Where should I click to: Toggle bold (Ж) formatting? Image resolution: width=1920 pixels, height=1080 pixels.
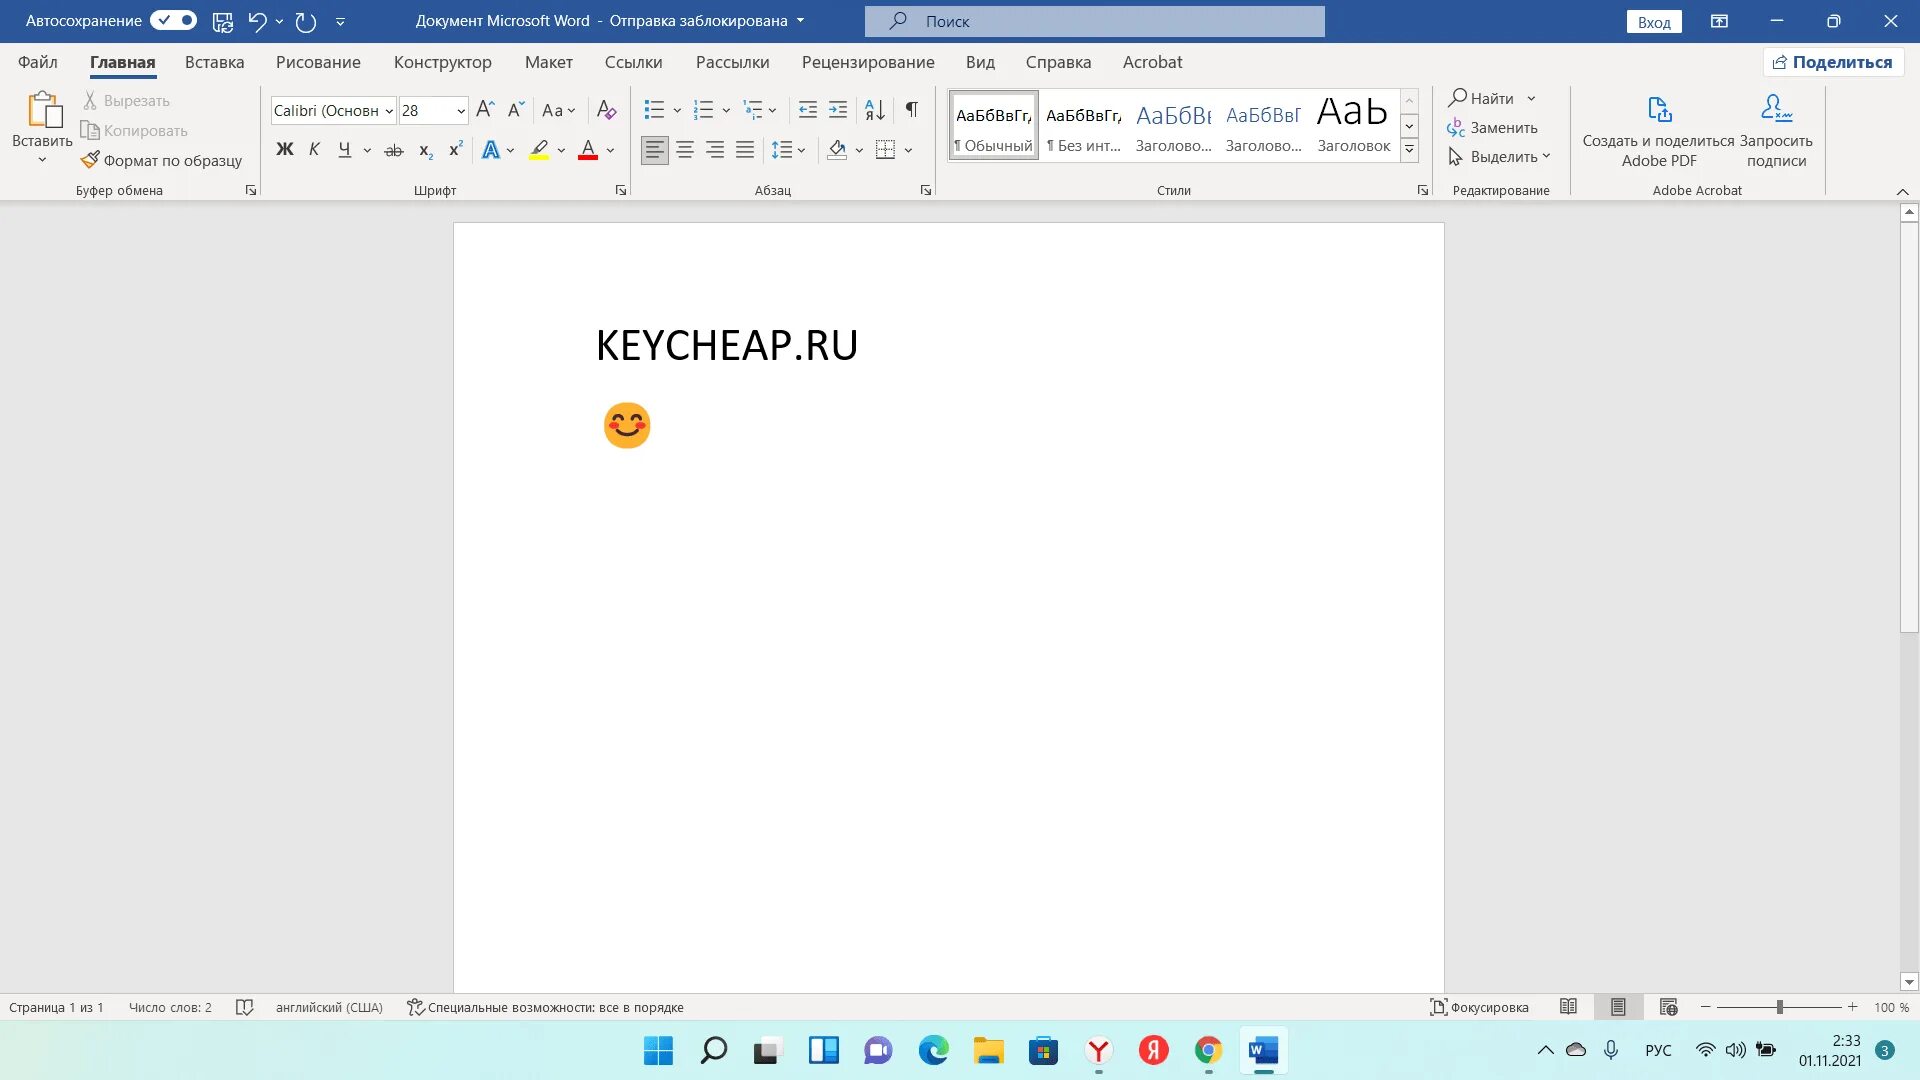click(x=285, y=150)
